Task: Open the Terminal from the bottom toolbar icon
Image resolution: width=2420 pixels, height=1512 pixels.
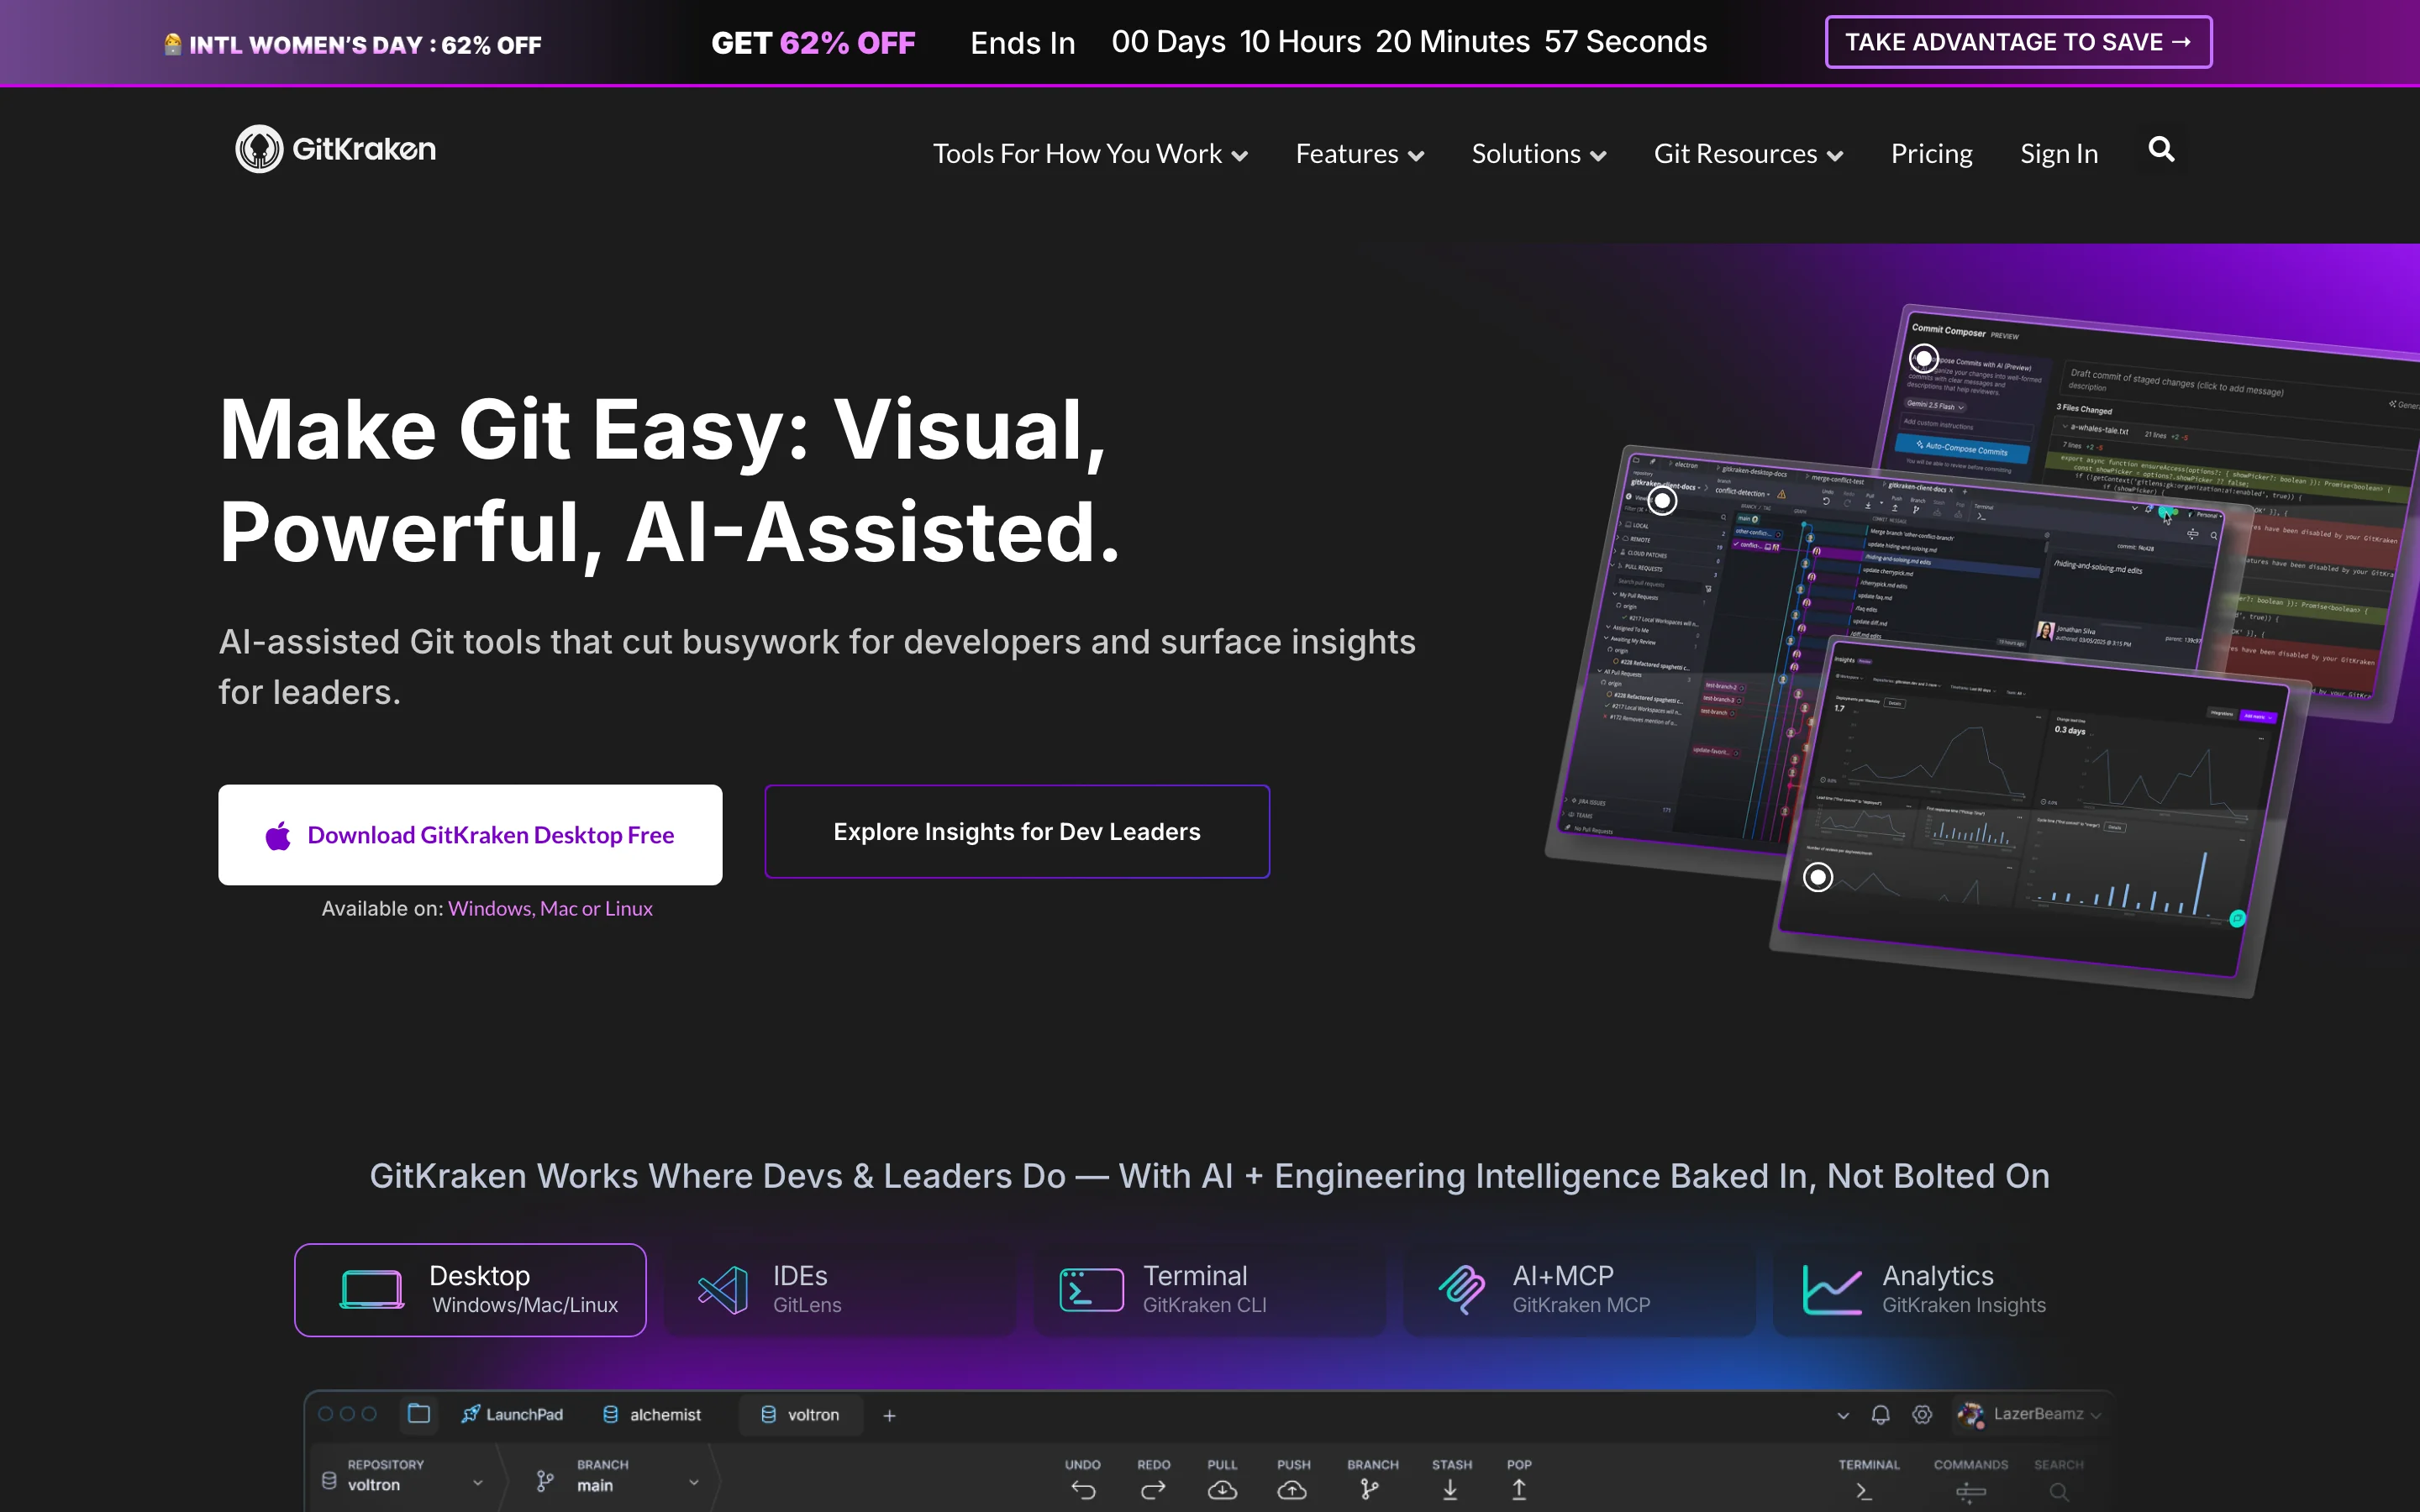Action: [x=1864, y=1489]
